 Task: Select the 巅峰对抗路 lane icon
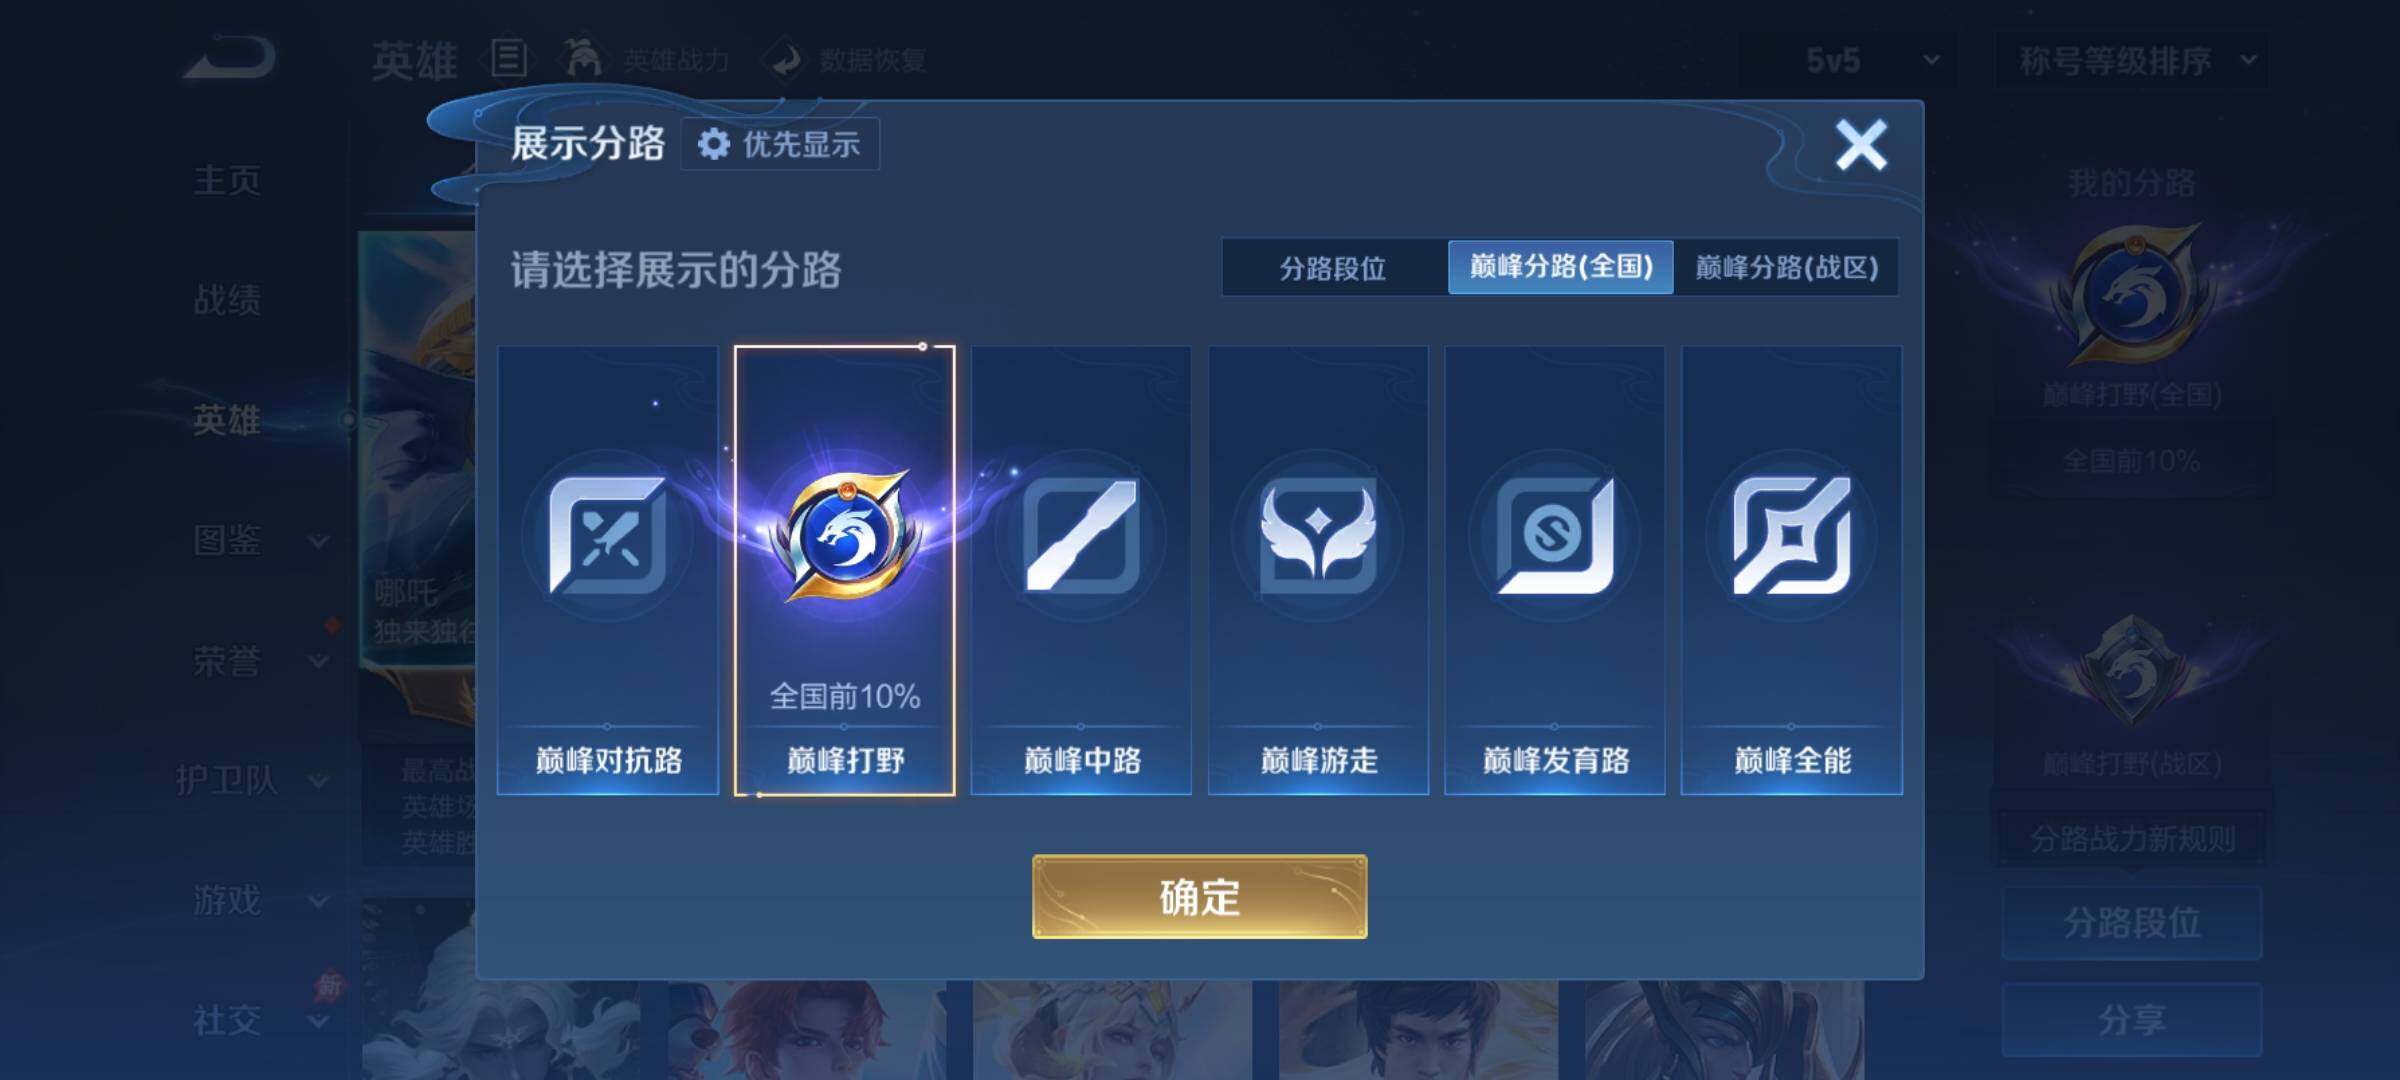(x=608, y=537)
